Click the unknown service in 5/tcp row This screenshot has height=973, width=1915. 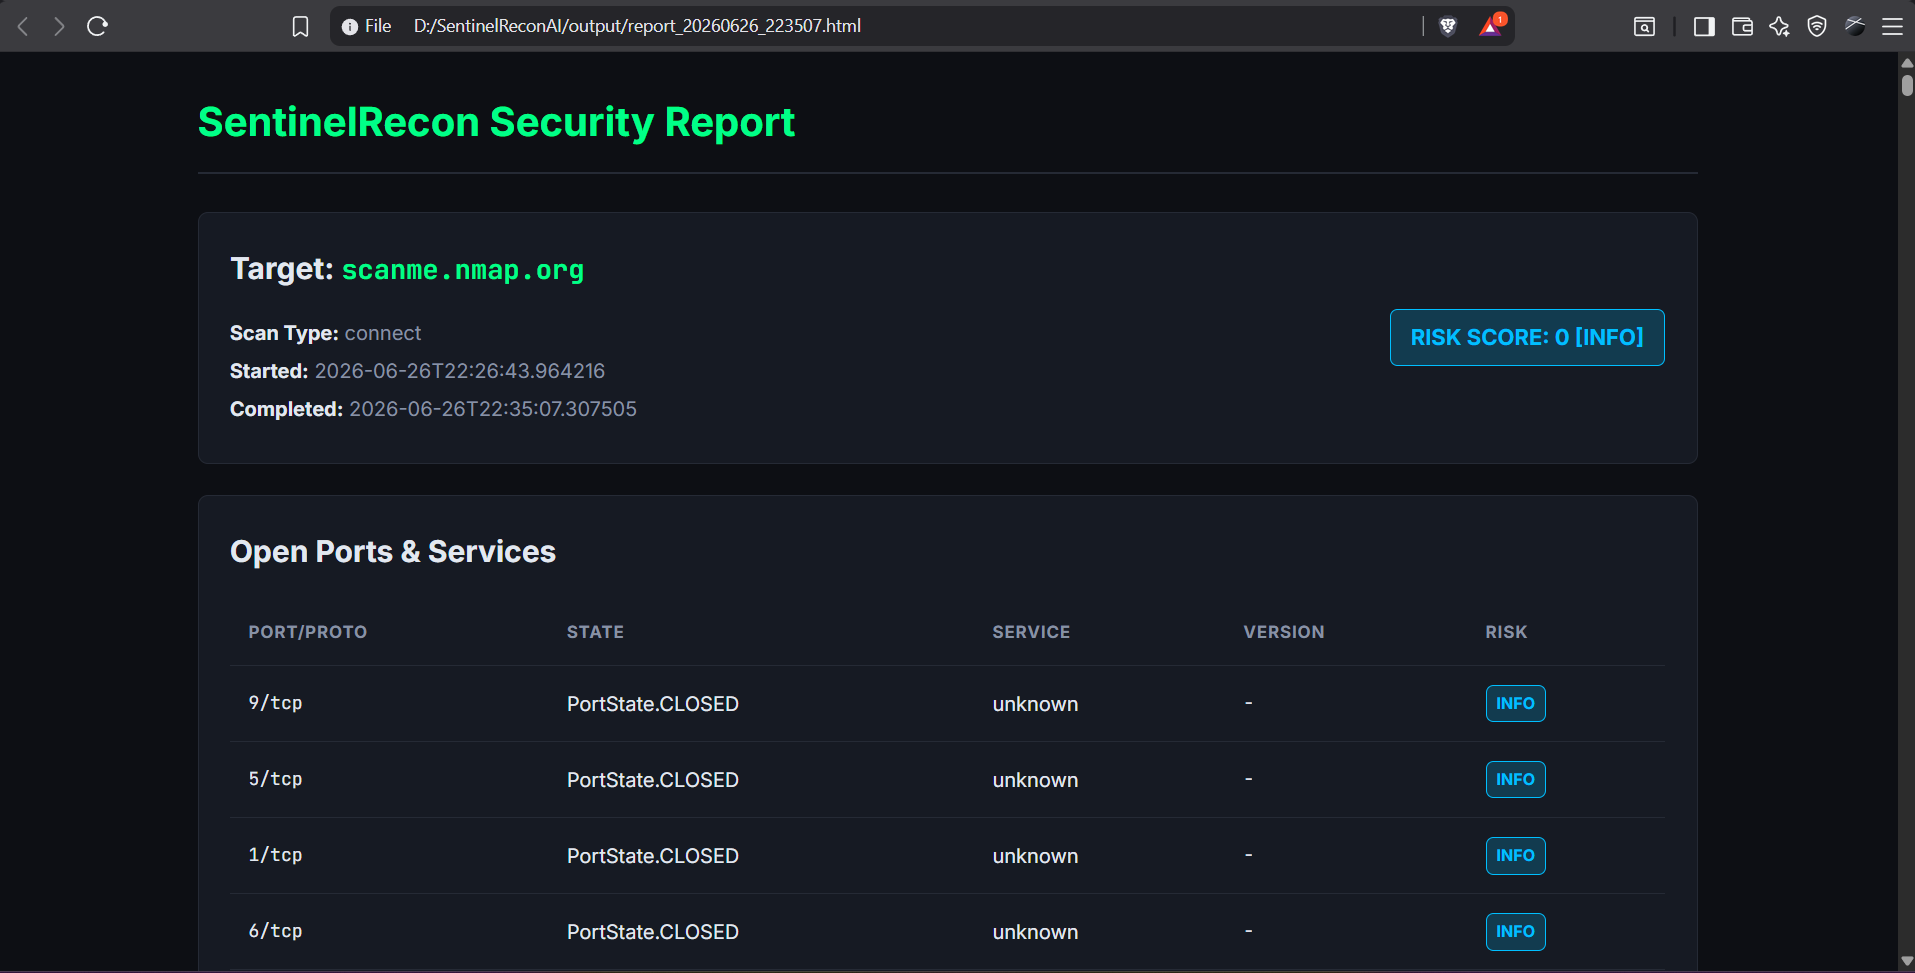(x=1035, y=780)
